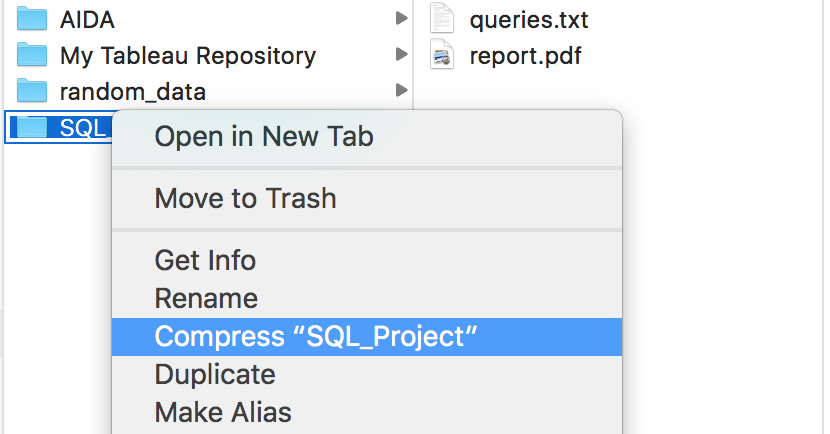Click the SQL_Project folder icon
The width and height of the screenshot is (830, 434).
(33, 127)
